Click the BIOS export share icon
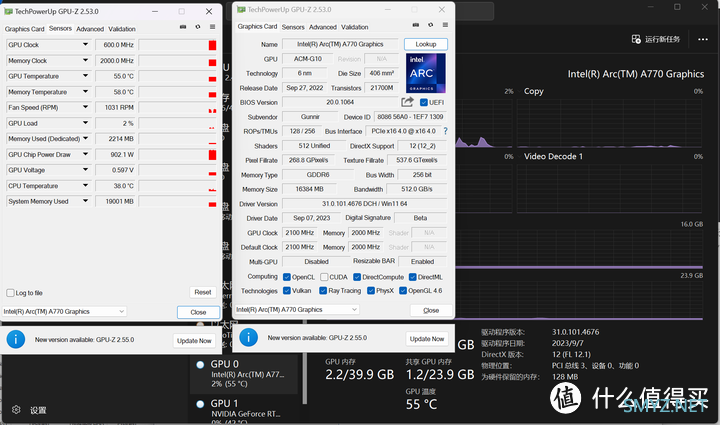 [407, 102]
